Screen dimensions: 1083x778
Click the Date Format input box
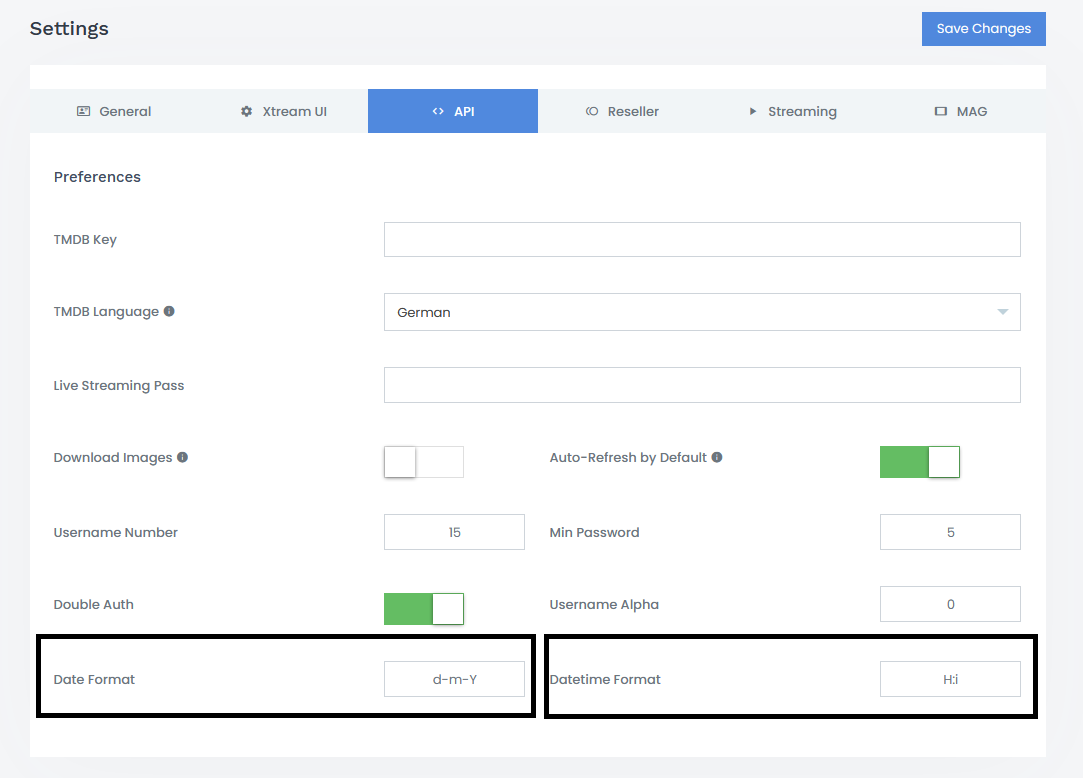coord(454,679)
